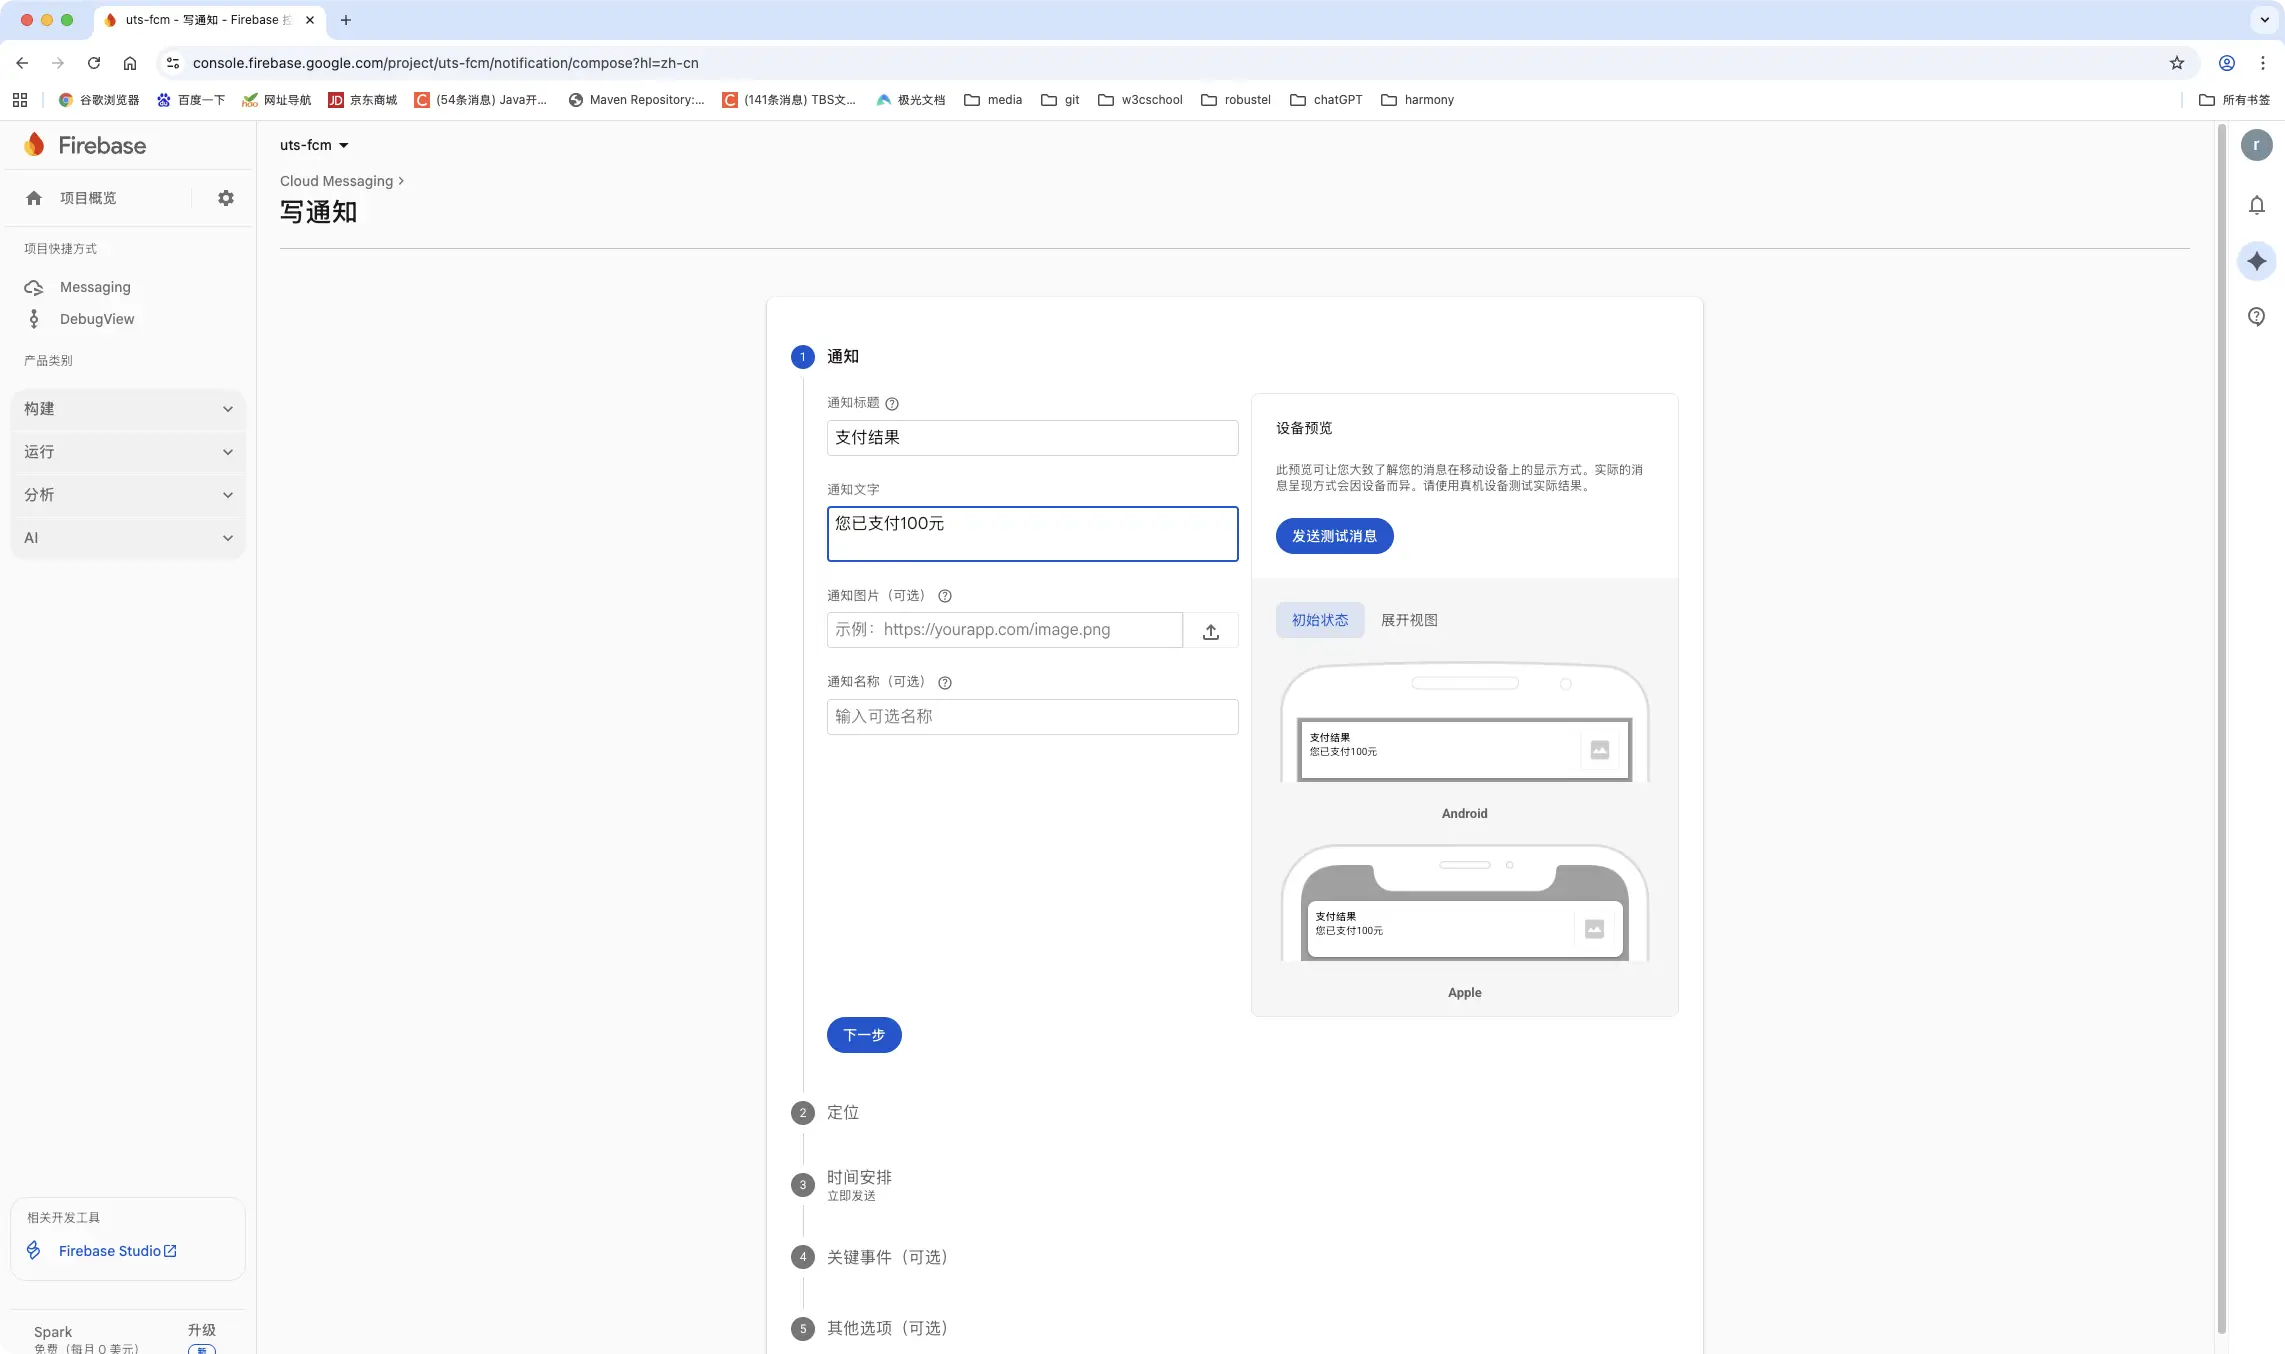
Task: Open Messaging in sidebar
Action: point(95,287)
